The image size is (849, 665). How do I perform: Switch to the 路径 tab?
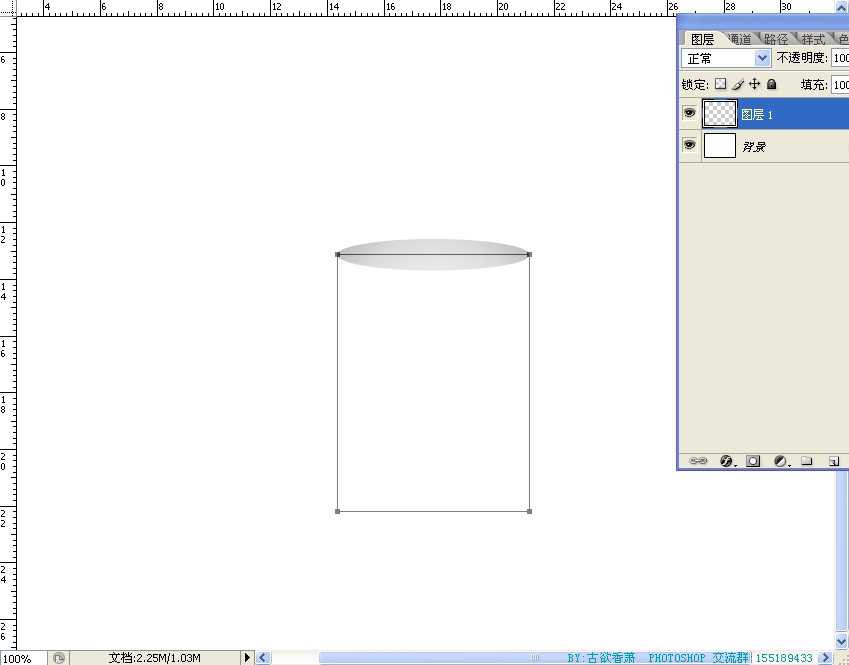[x=776, y=39]
